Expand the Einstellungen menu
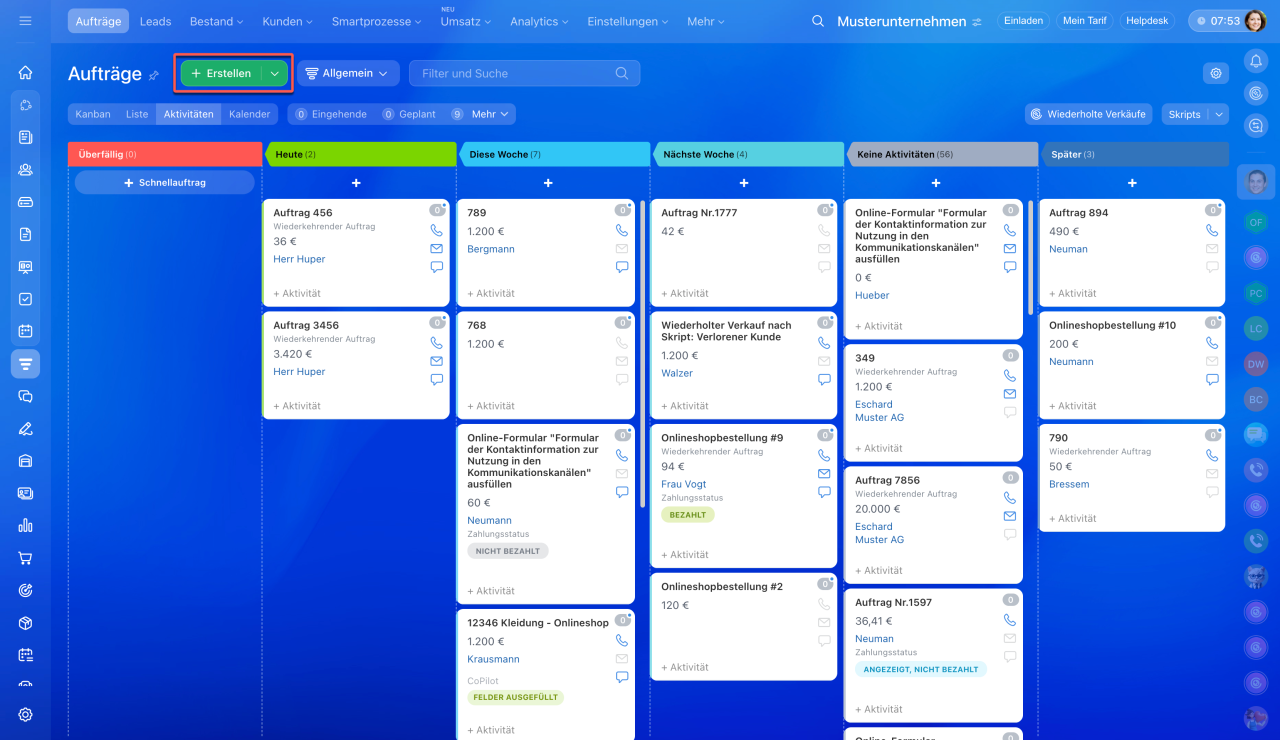1280x740 pixels. [629, 21]
